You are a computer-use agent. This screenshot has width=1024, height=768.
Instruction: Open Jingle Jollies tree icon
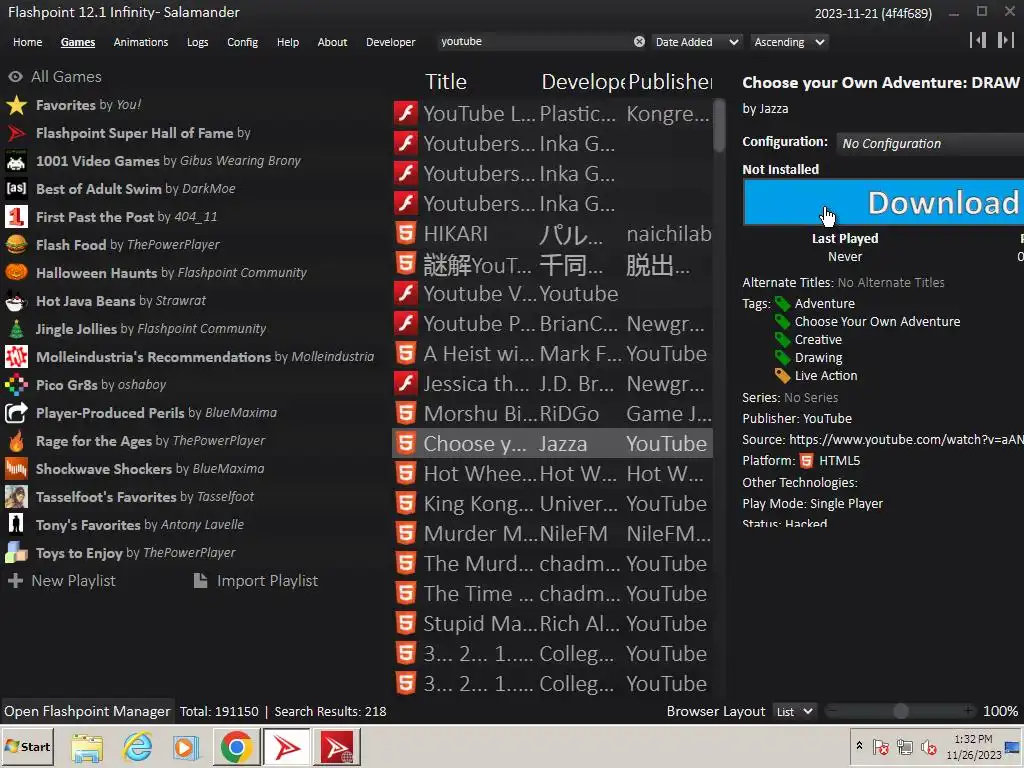tap(16, 328)
